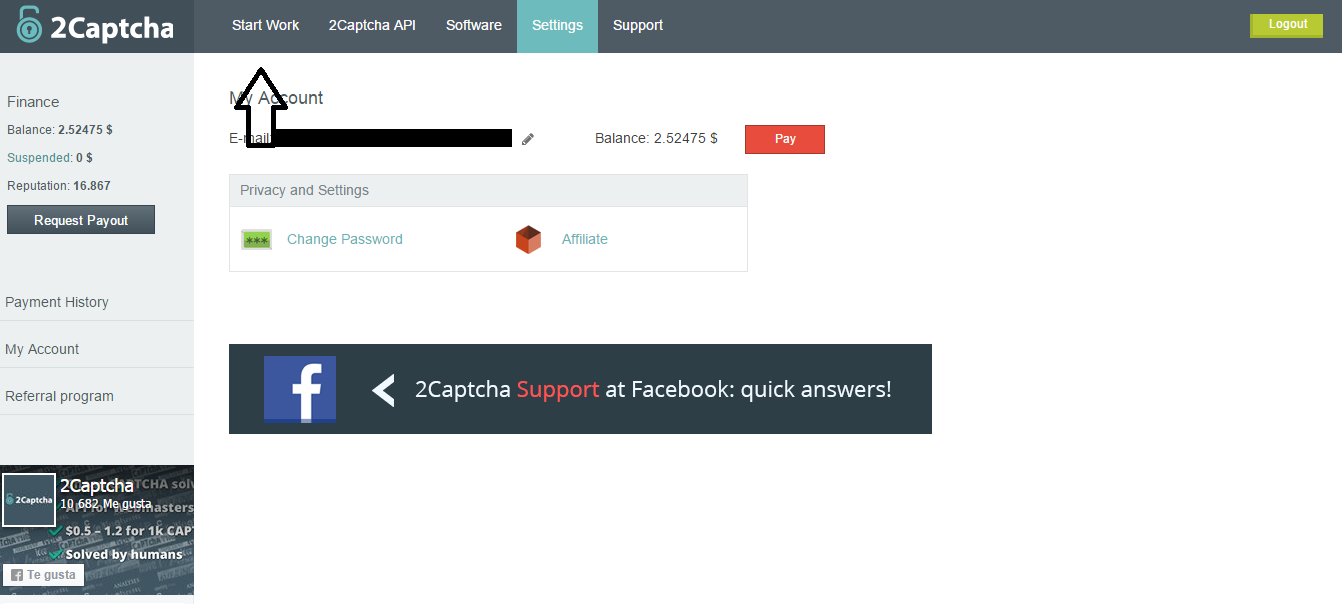The height and width of the screenshot is (604, 1342).
Task: Click the Suspended link in Finance
Action: coord(39,158)
